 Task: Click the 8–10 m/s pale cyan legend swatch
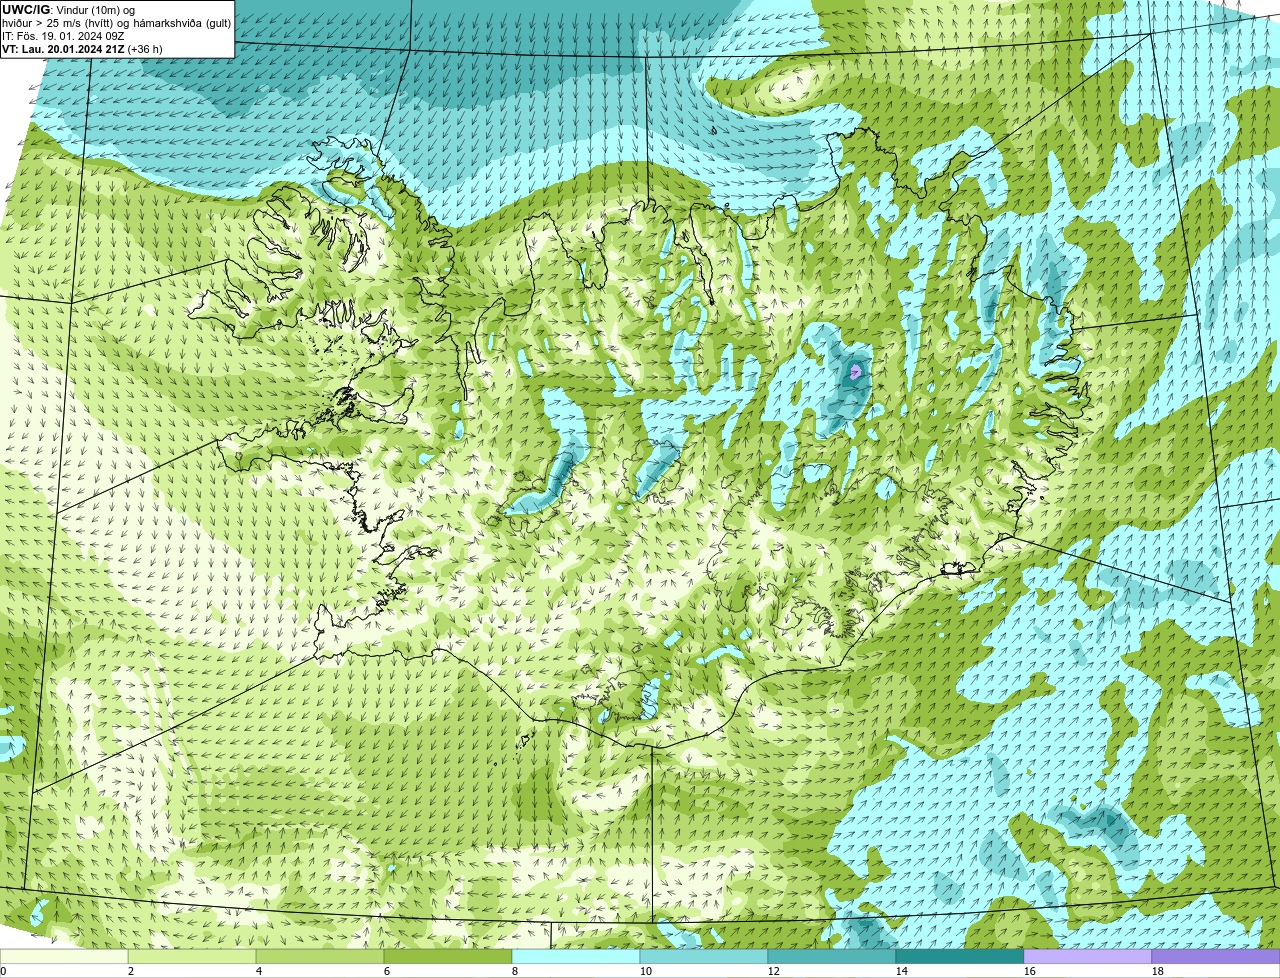[576, 956]
